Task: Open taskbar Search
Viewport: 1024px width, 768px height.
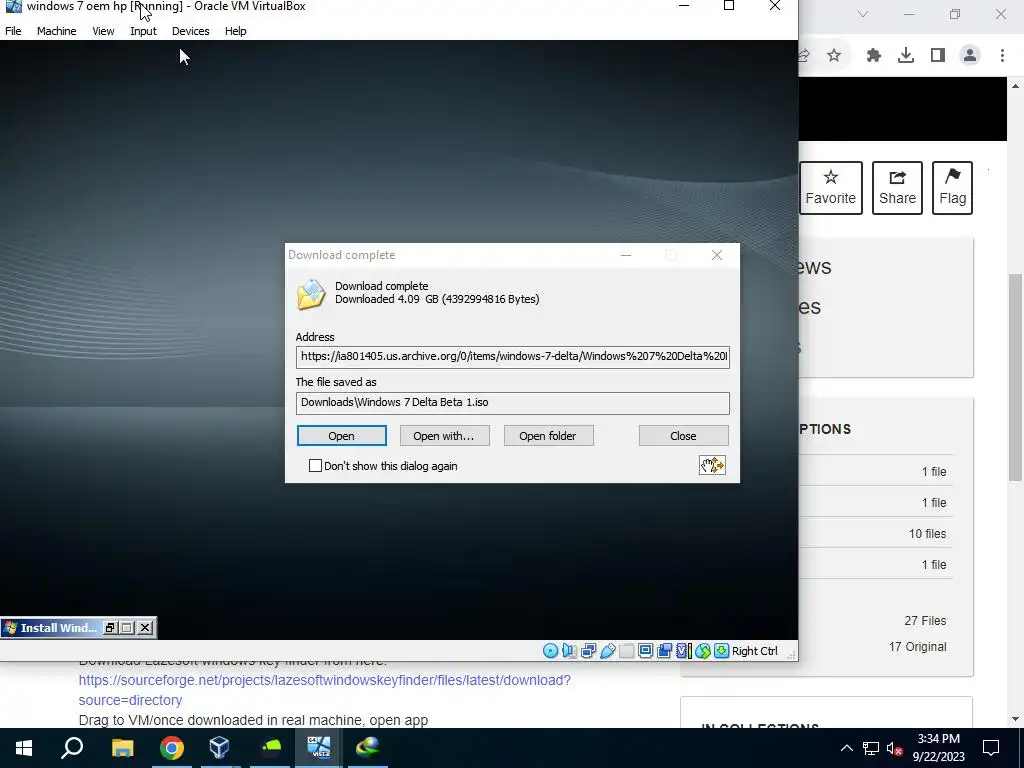Action: 72,748
